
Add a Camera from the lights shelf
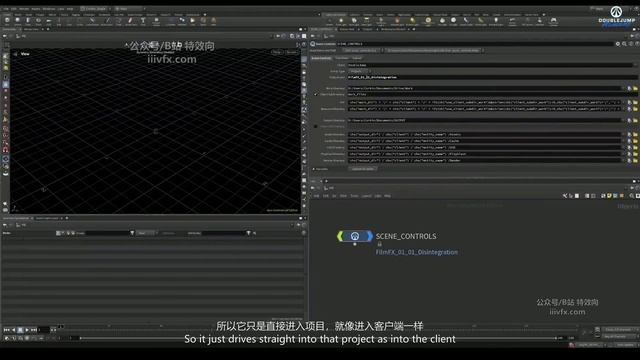tap(329, 21)
